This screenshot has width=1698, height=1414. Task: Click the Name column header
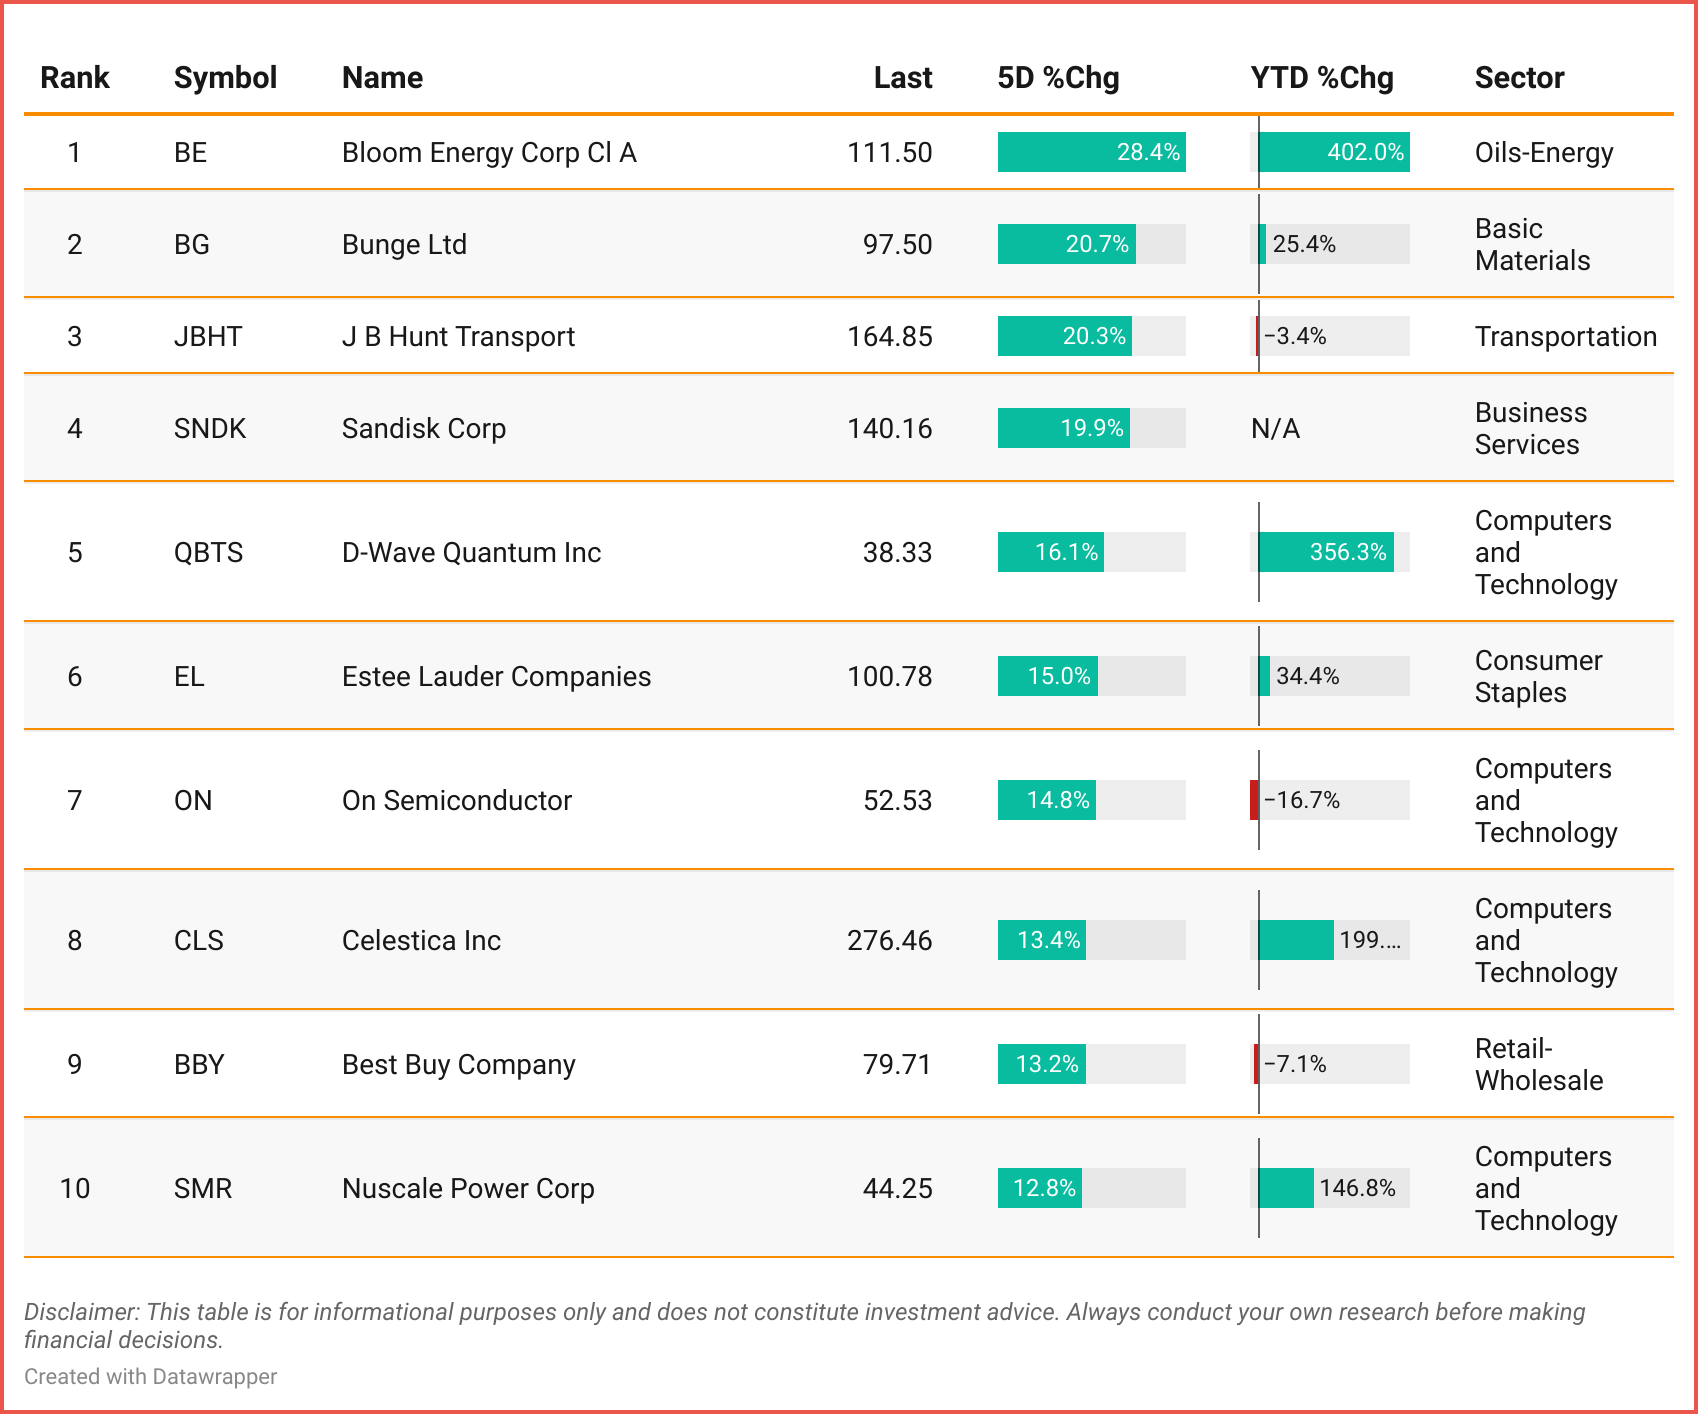coord(382,78)
